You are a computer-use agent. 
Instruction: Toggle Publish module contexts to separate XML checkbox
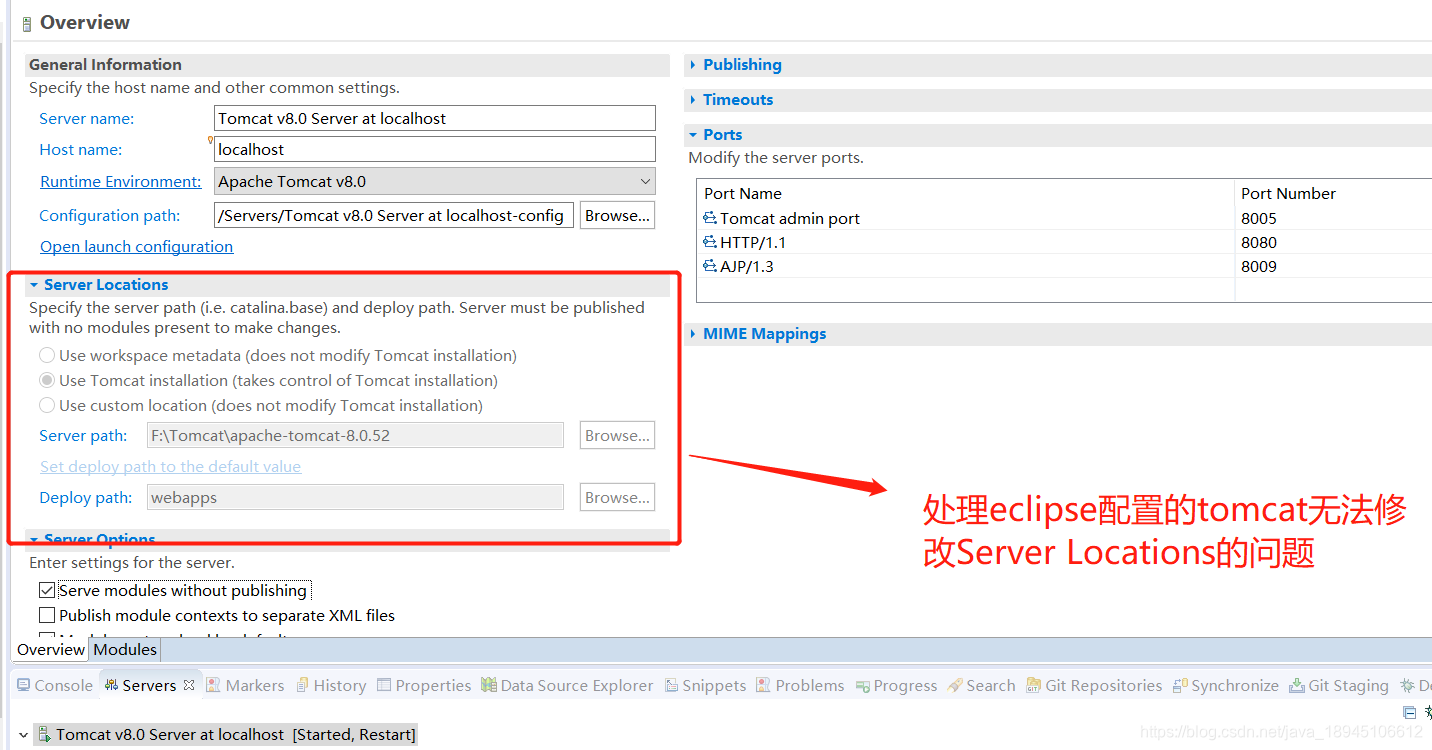coord(47,615)
